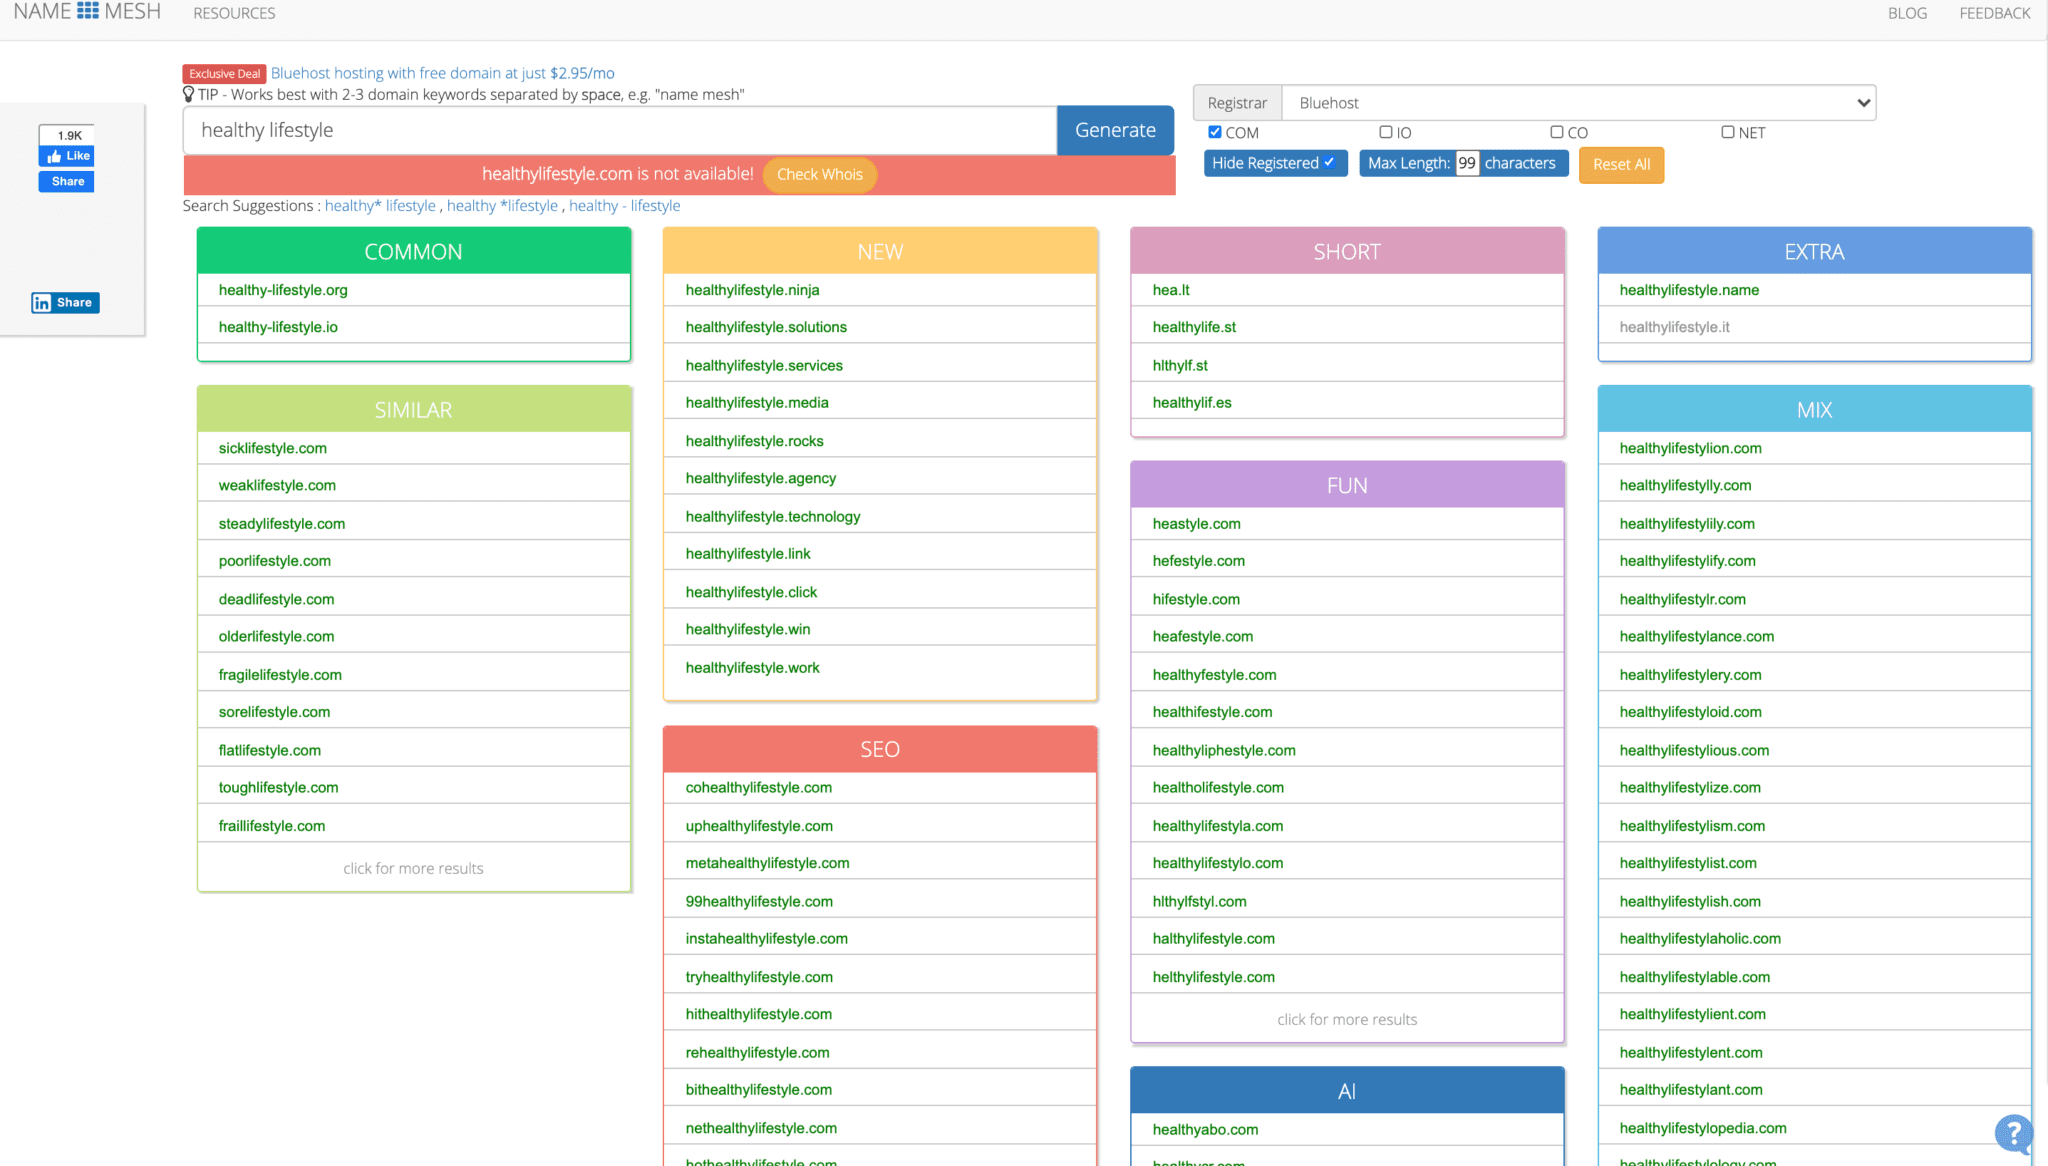Screen dimensions: 2048x1166
Task: Click the Facebook Share button
Action: pyautogui.click(x=67, y=181)
